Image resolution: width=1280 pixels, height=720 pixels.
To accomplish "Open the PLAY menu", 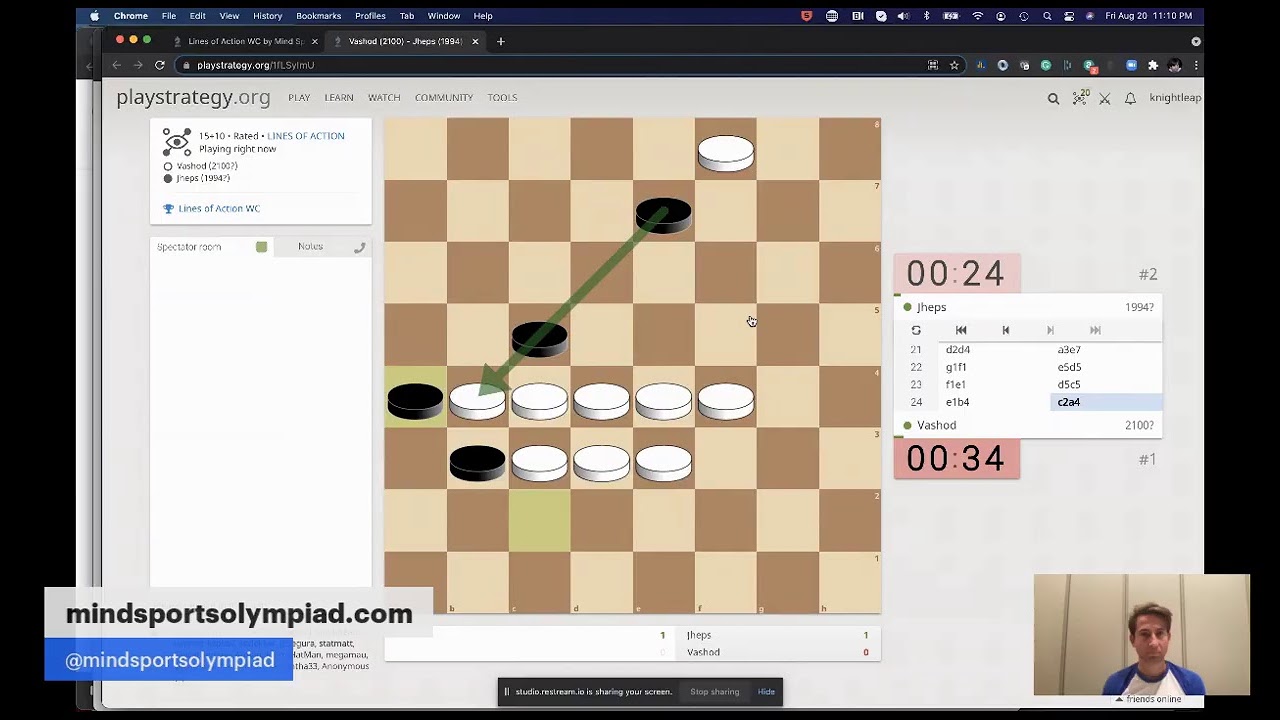I will point(299,98).
